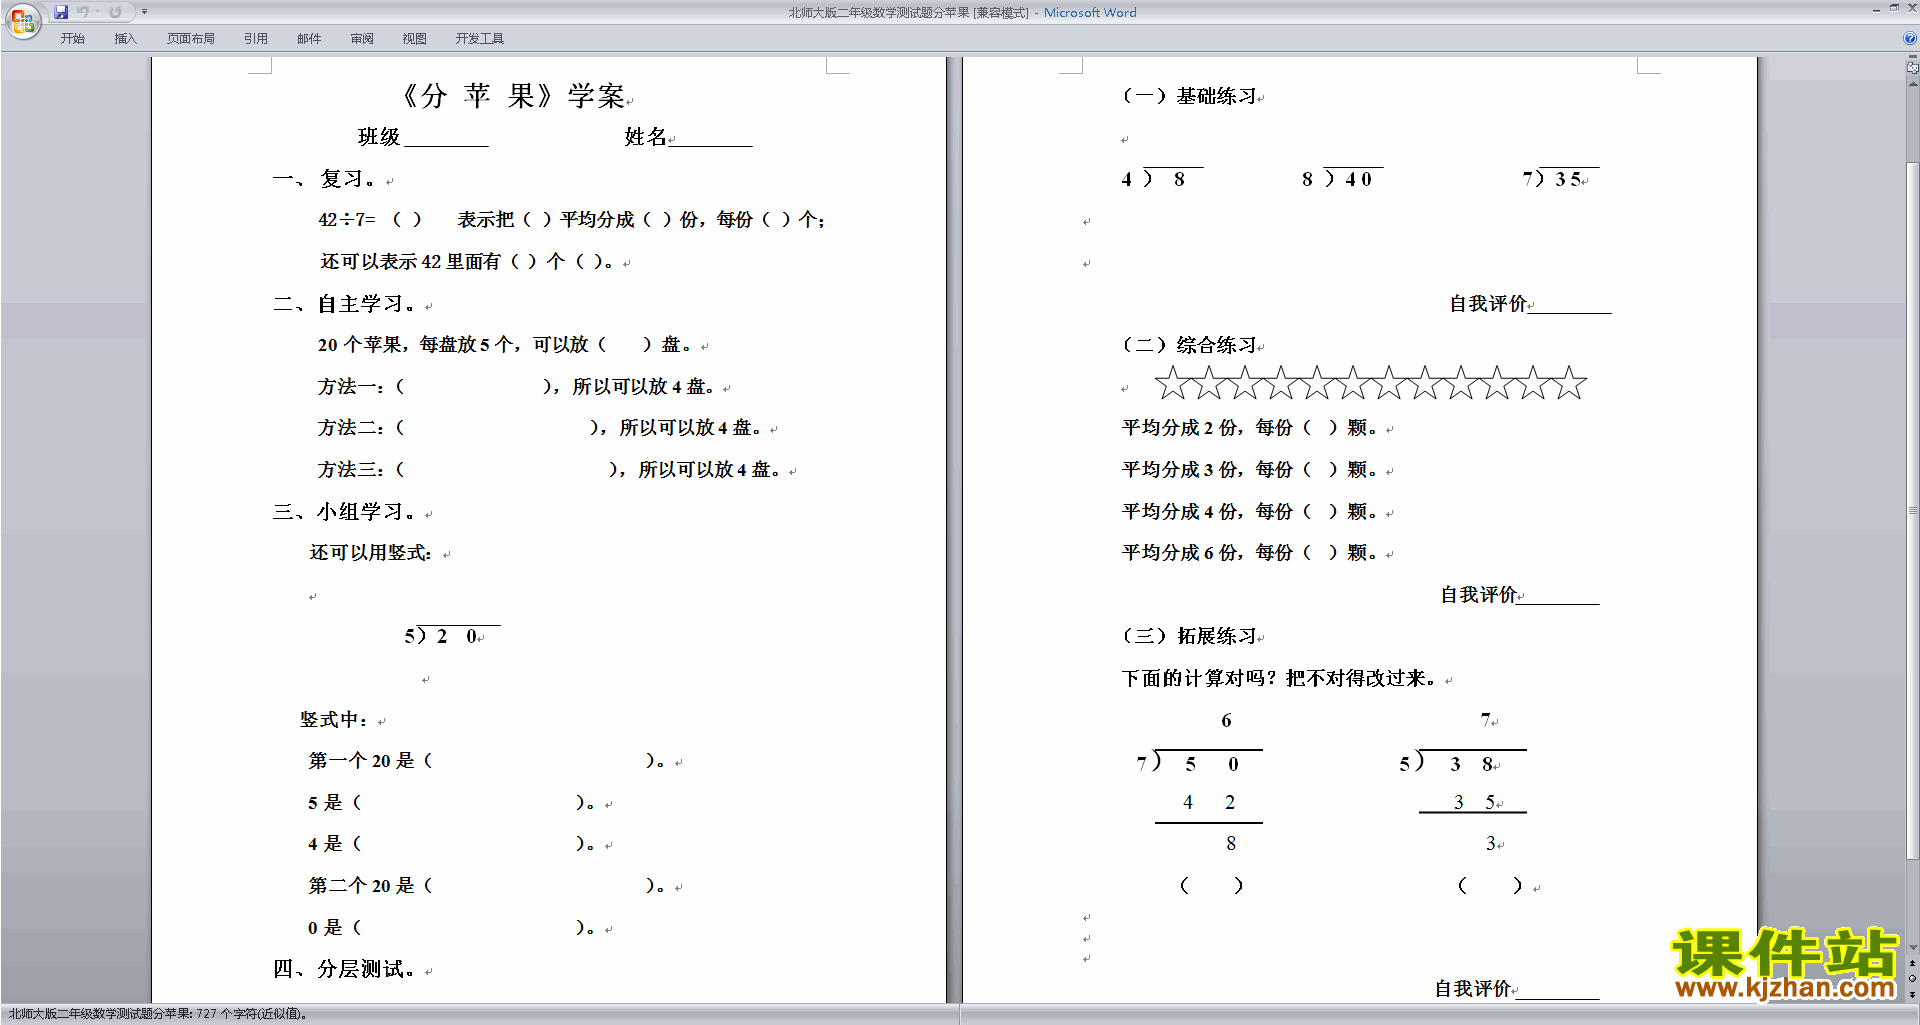
Task: Click the text 竖式中:
Action: pyautogui.click(x=334, y=720)
